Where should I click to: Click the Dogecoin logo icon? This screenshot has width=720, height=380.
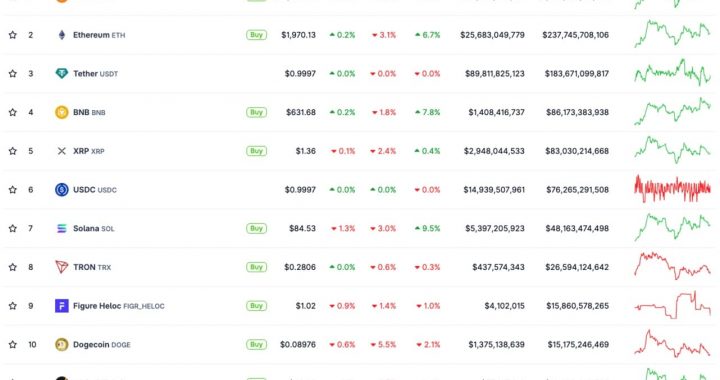coord(62,345)
